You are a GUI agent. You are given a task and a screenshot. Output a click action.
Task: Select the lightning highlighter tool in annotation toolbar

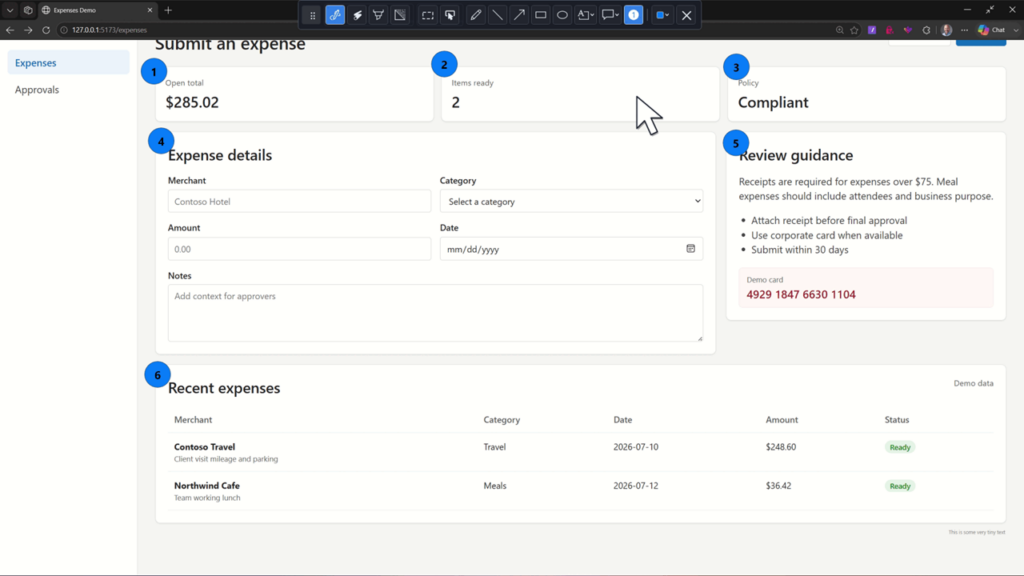coord(357,15)
